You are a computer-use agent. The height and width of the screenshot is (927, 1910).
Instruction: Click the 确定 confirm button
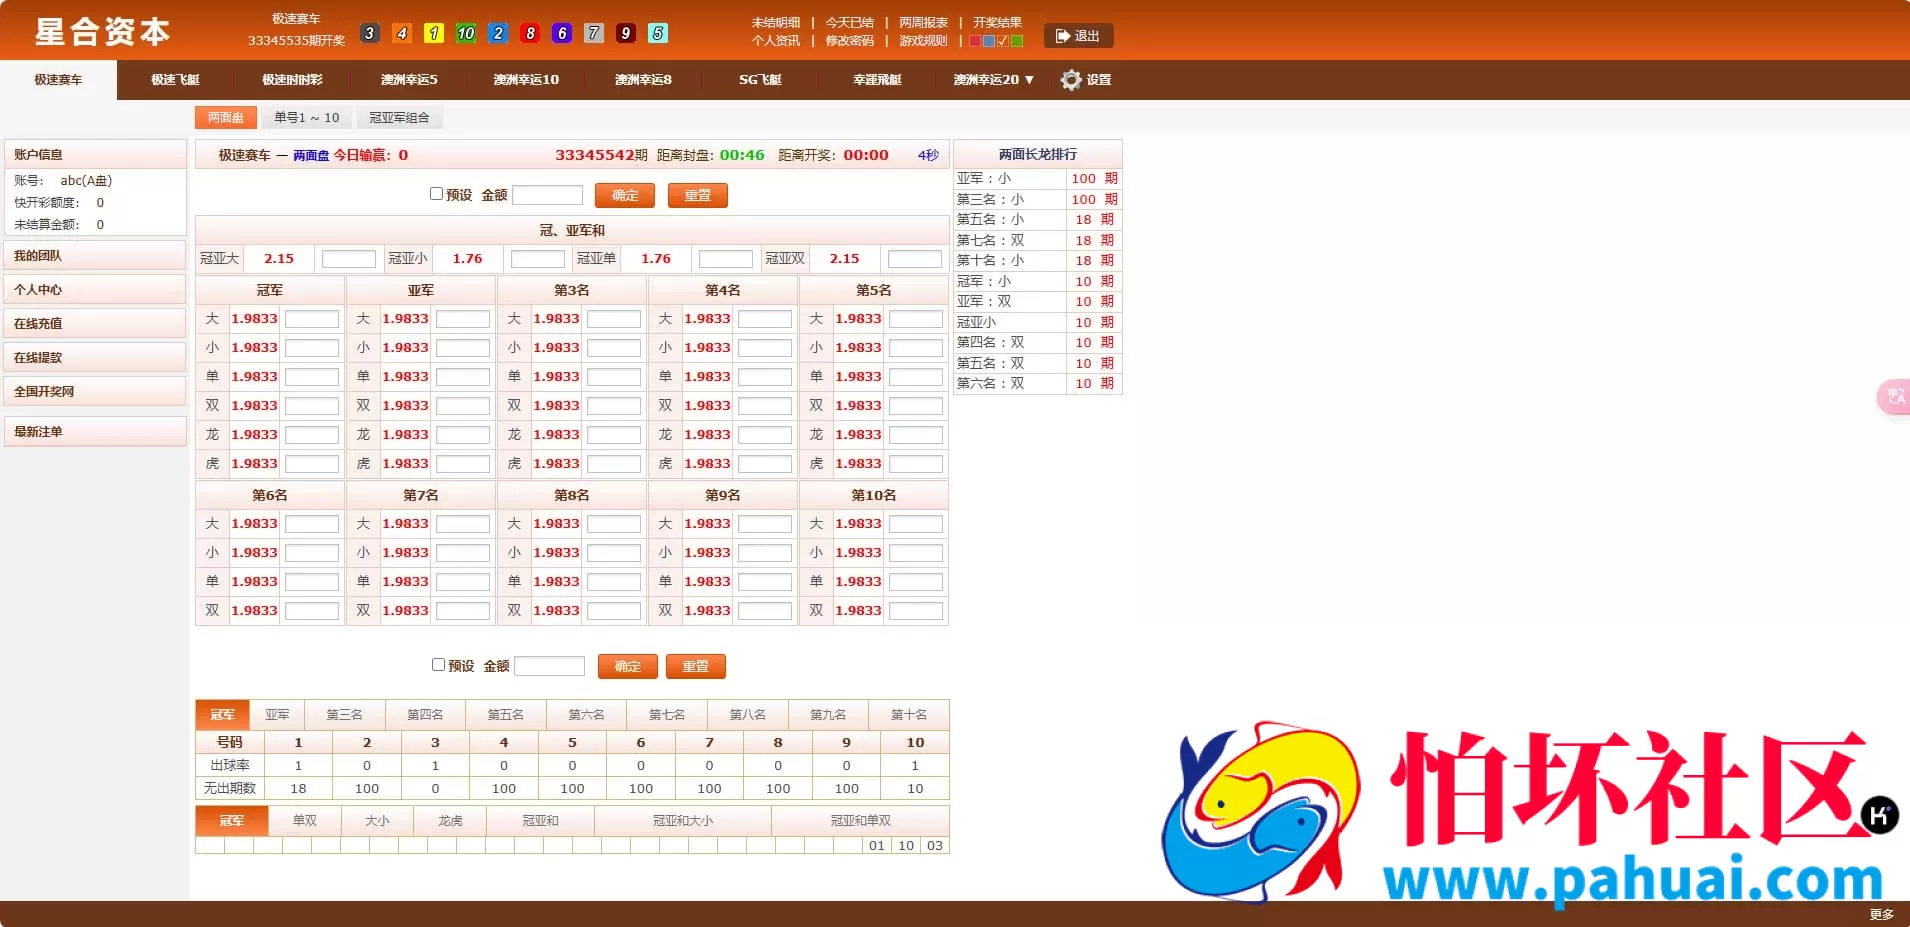click(x=624, y=195)
